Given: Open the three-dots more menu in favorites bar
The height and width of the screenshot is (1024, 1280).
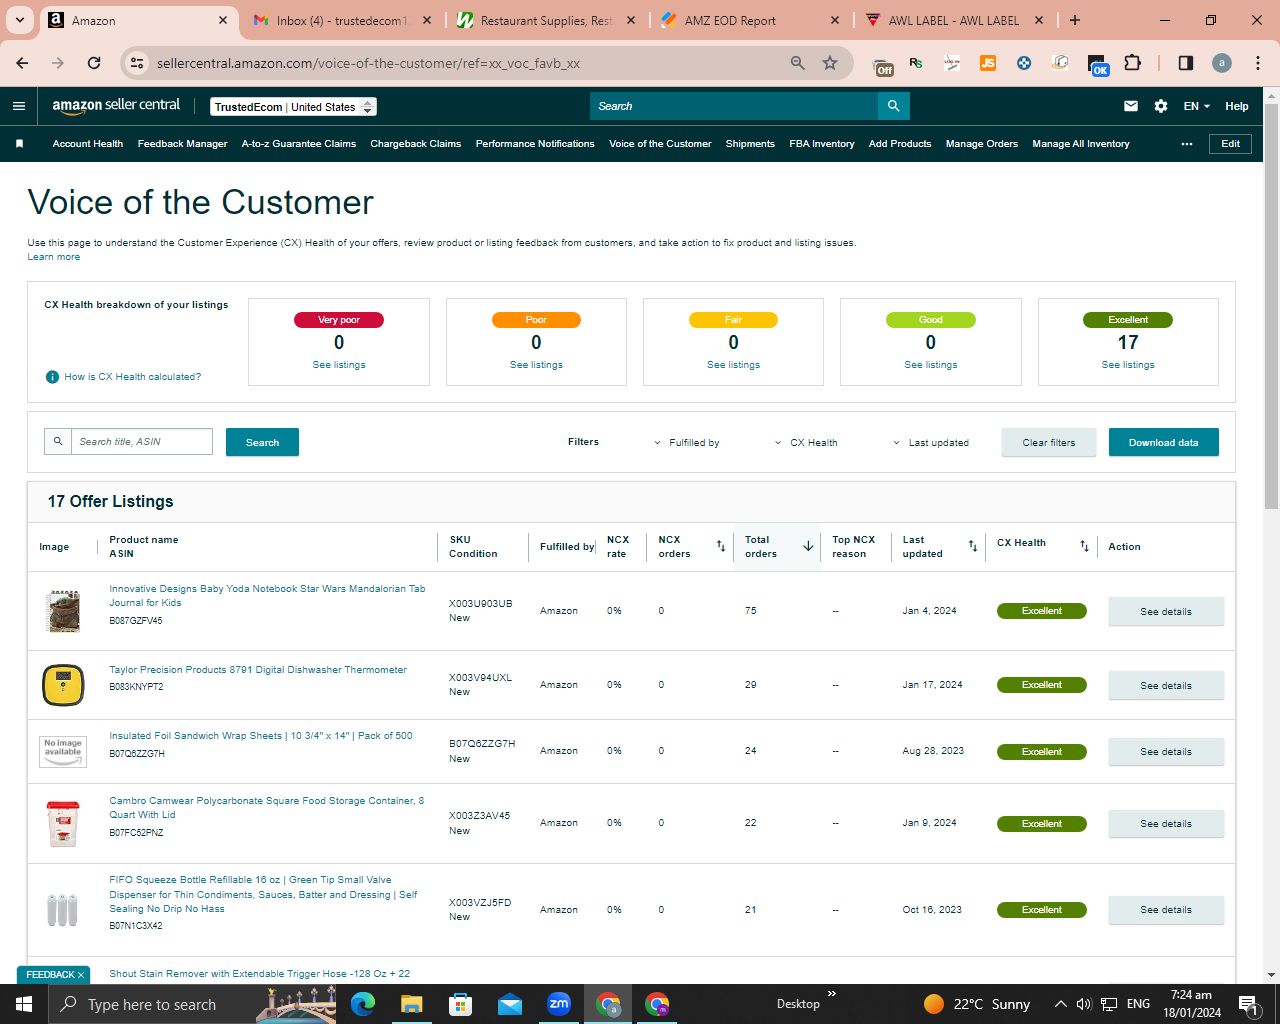Looking at the screenshot, I should (x=1187, y=144).
